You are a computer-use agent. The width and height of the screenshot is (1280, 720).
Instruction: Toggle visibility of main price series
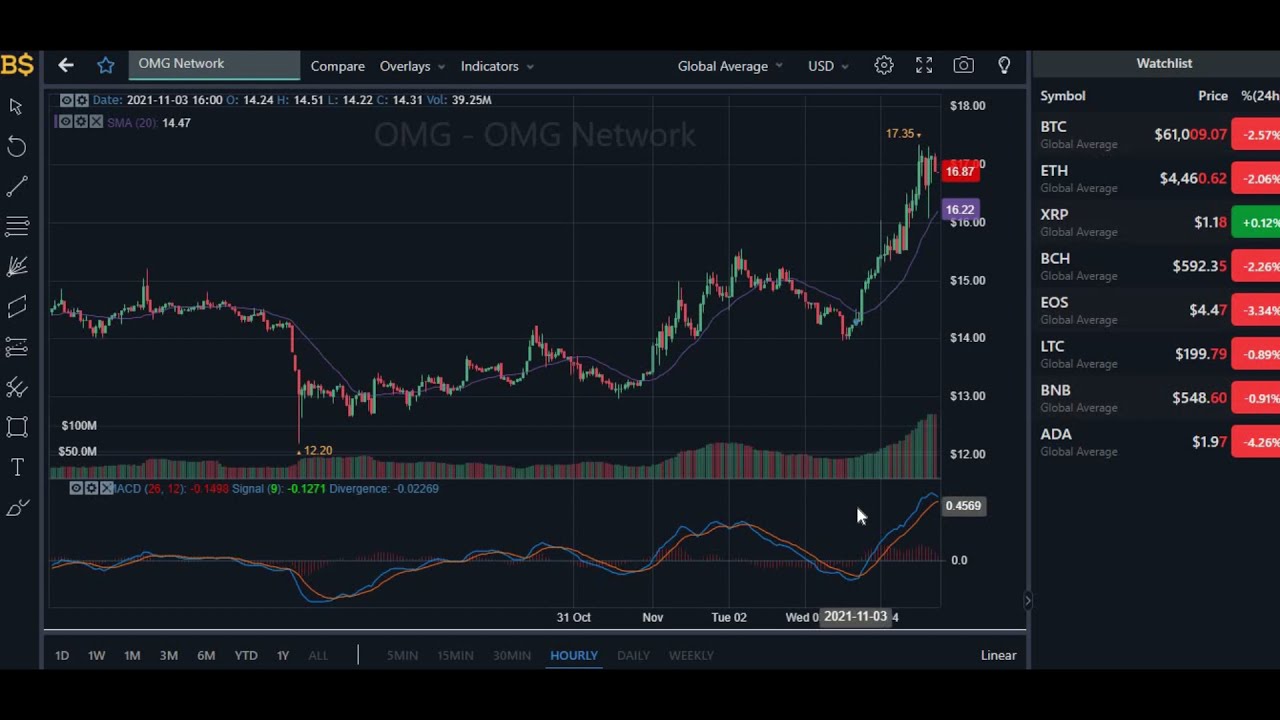click(67, 100)
